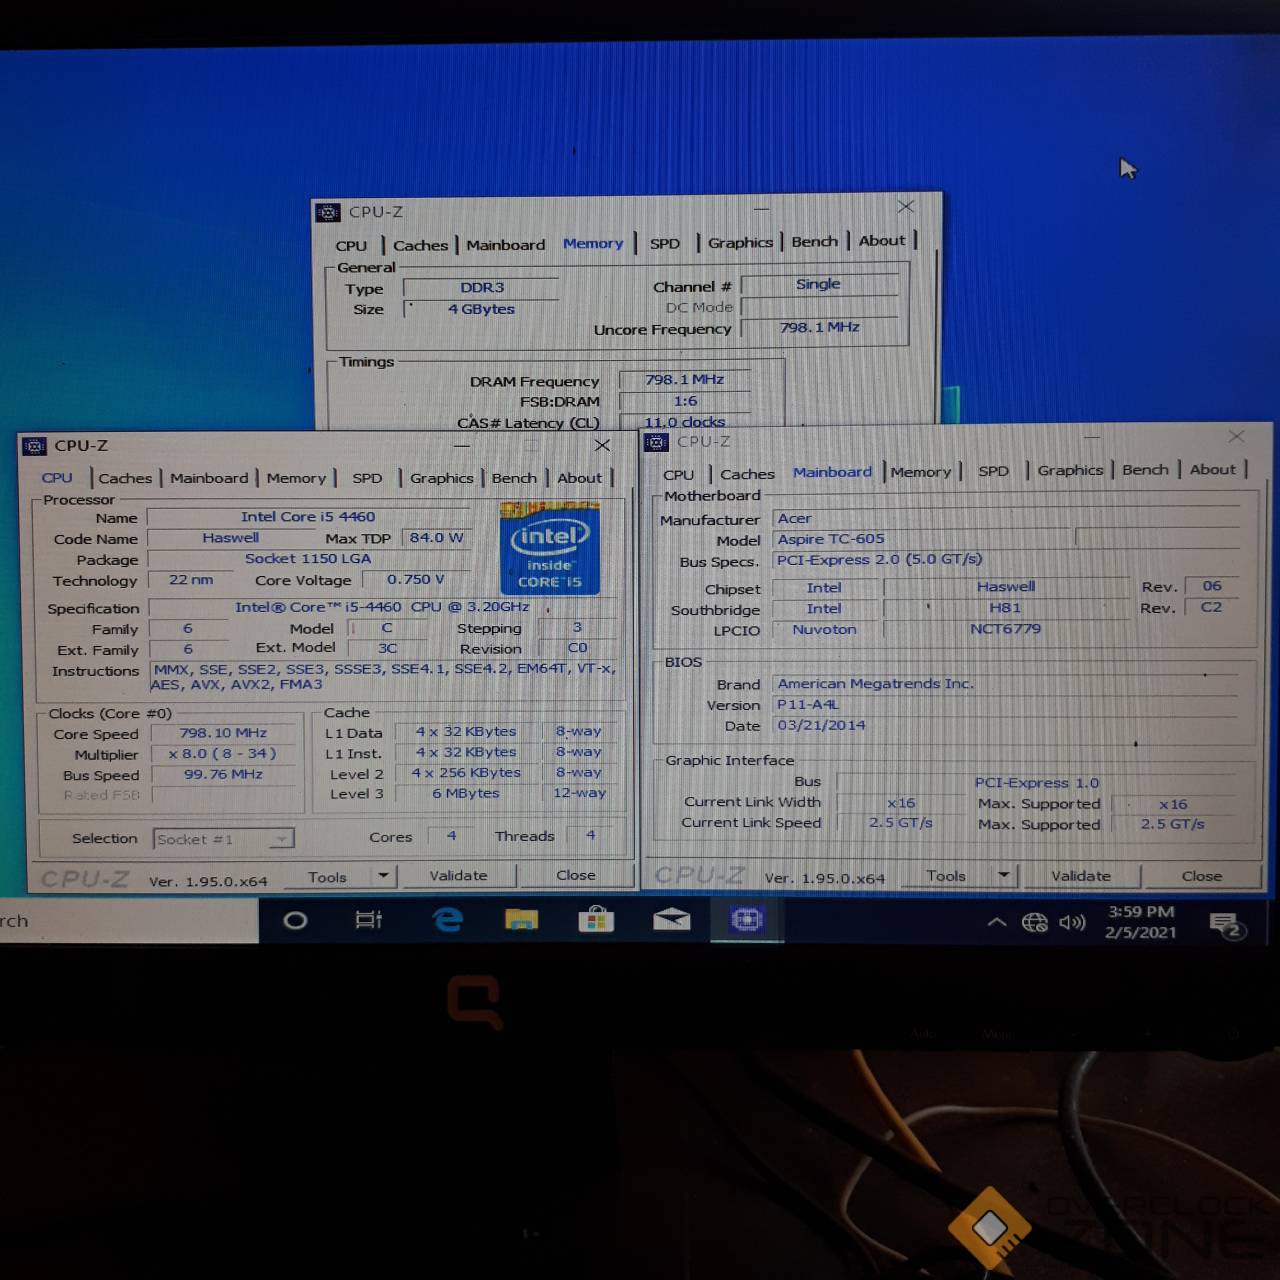Image resolution: width=1280 pixels, height=1280 pixels.
Task: Open the Cortana circle on the taskbar
Action: pos(295,920)
